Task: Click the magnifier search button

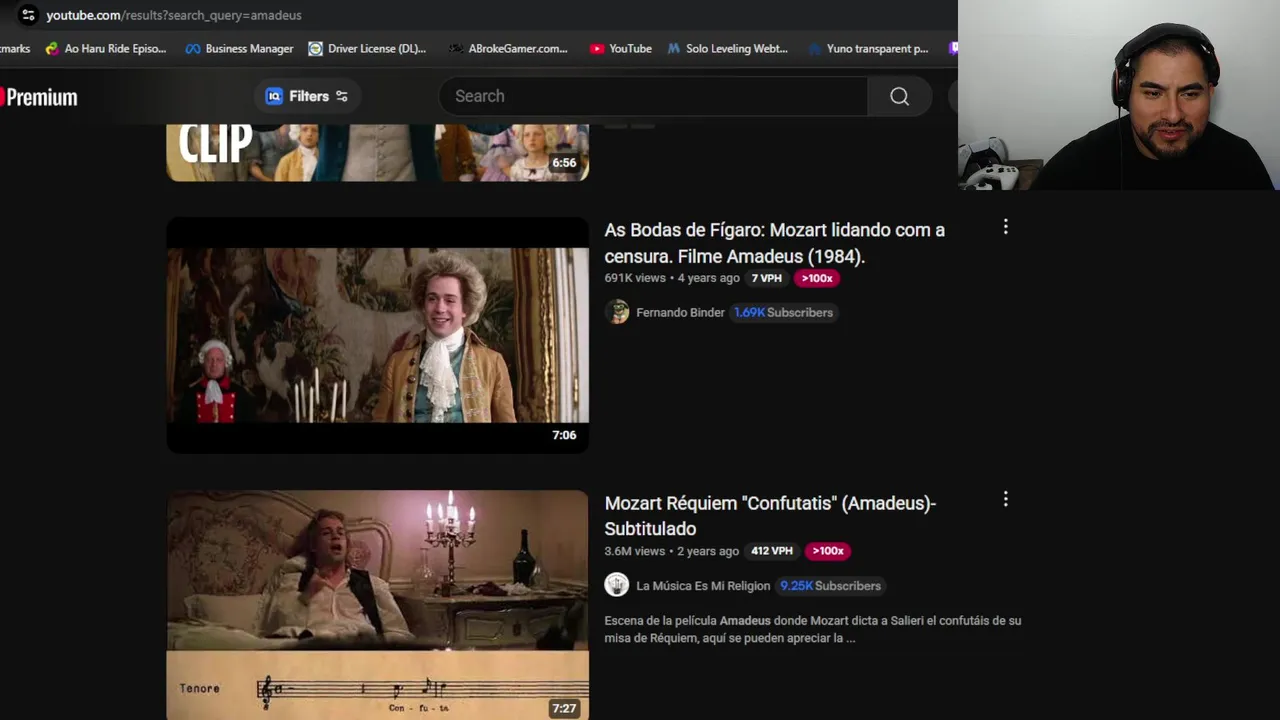Action: 900,96
